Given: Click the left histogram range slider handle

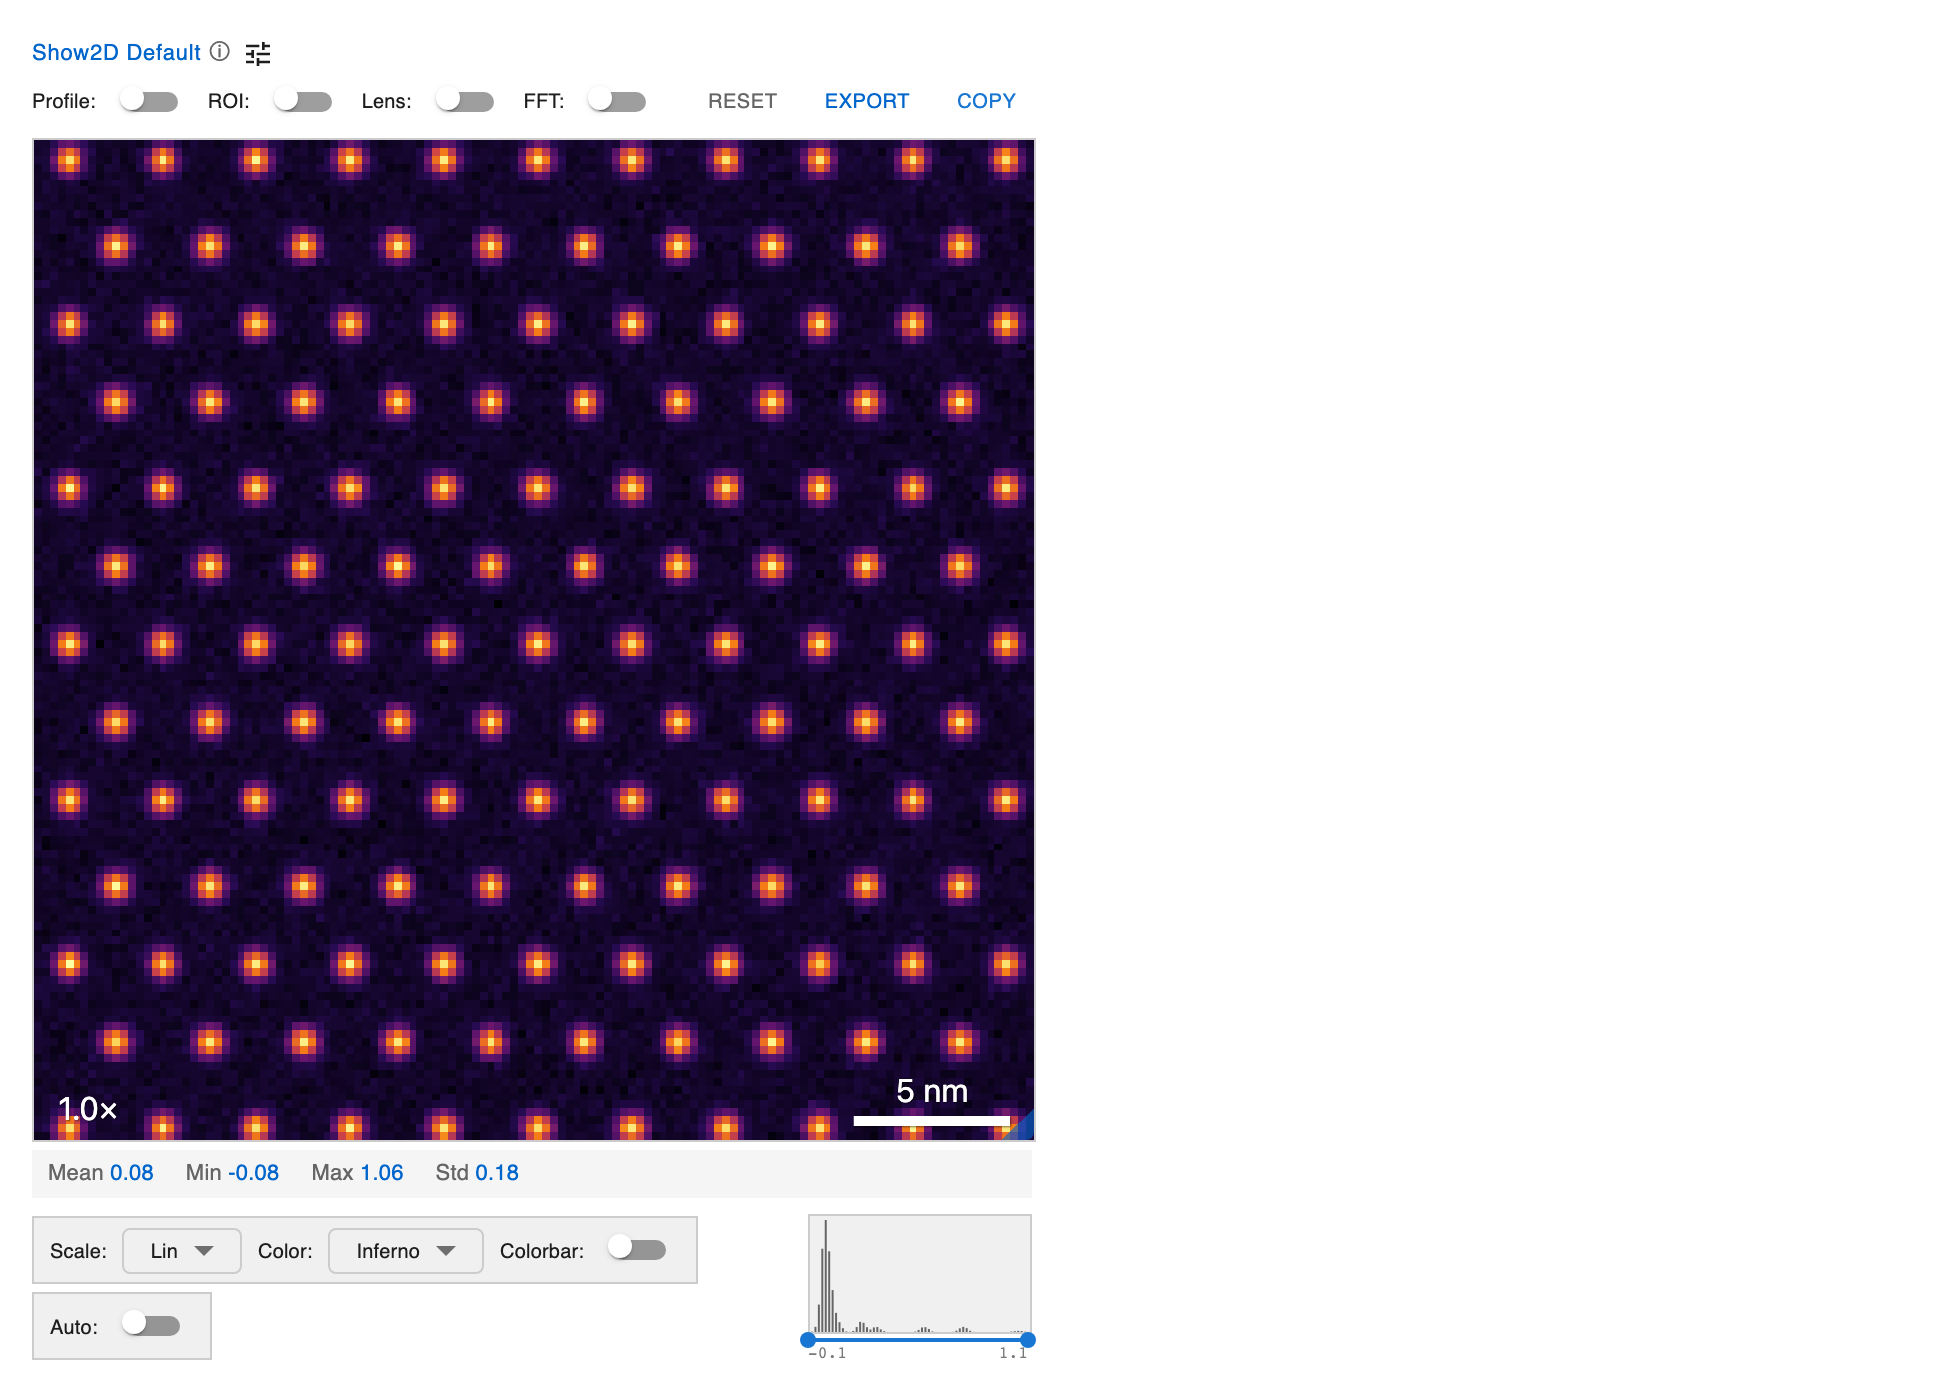Looking at the screenshot, I should (x=807, y=1339).
